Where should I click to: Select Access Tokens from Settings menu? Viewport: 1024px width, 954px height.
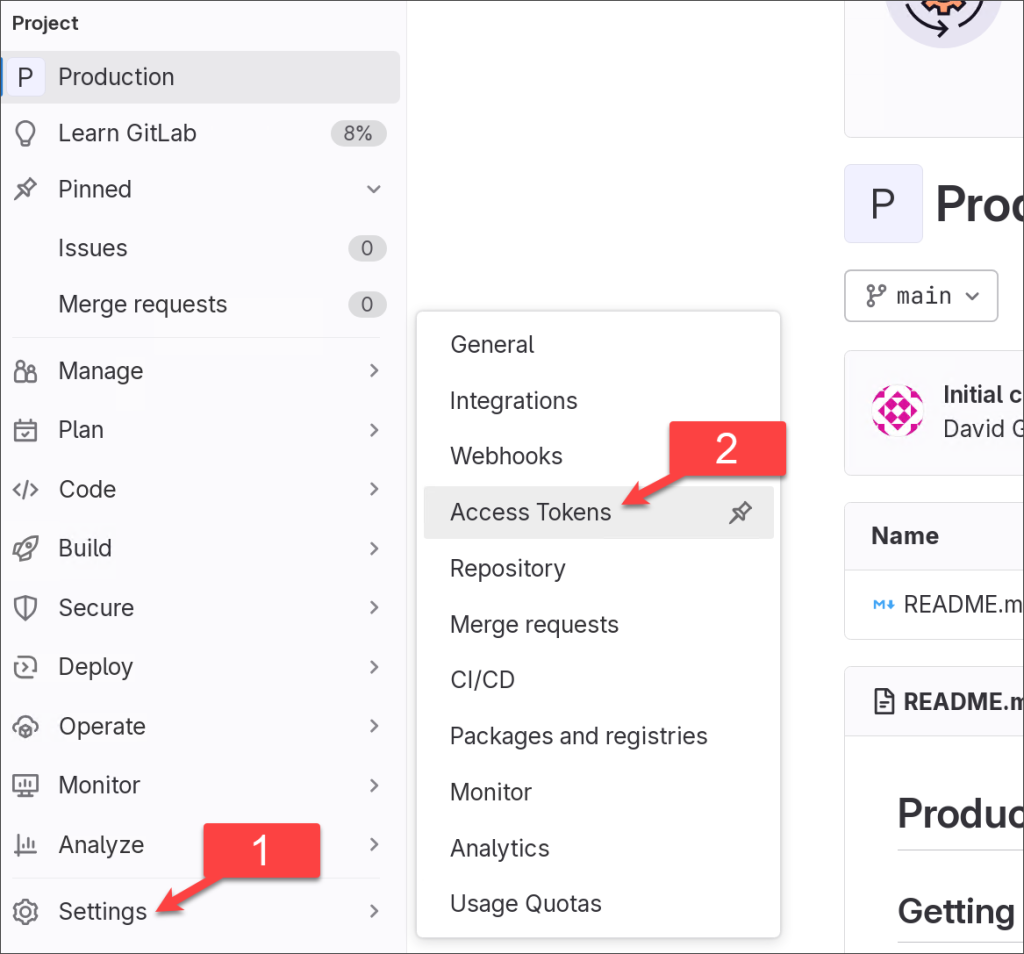pos(530,512)
